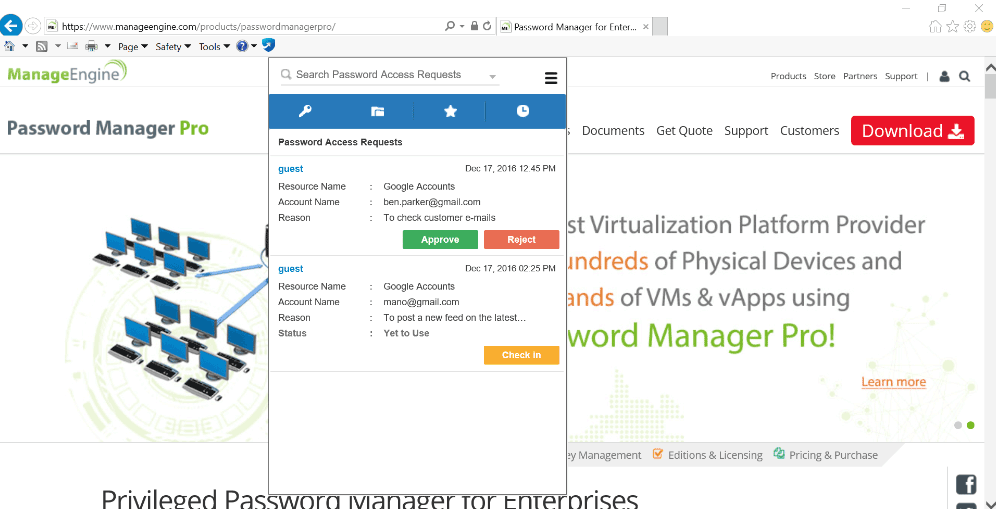
Task: Open the Products top link
Action: click(788, 76)
